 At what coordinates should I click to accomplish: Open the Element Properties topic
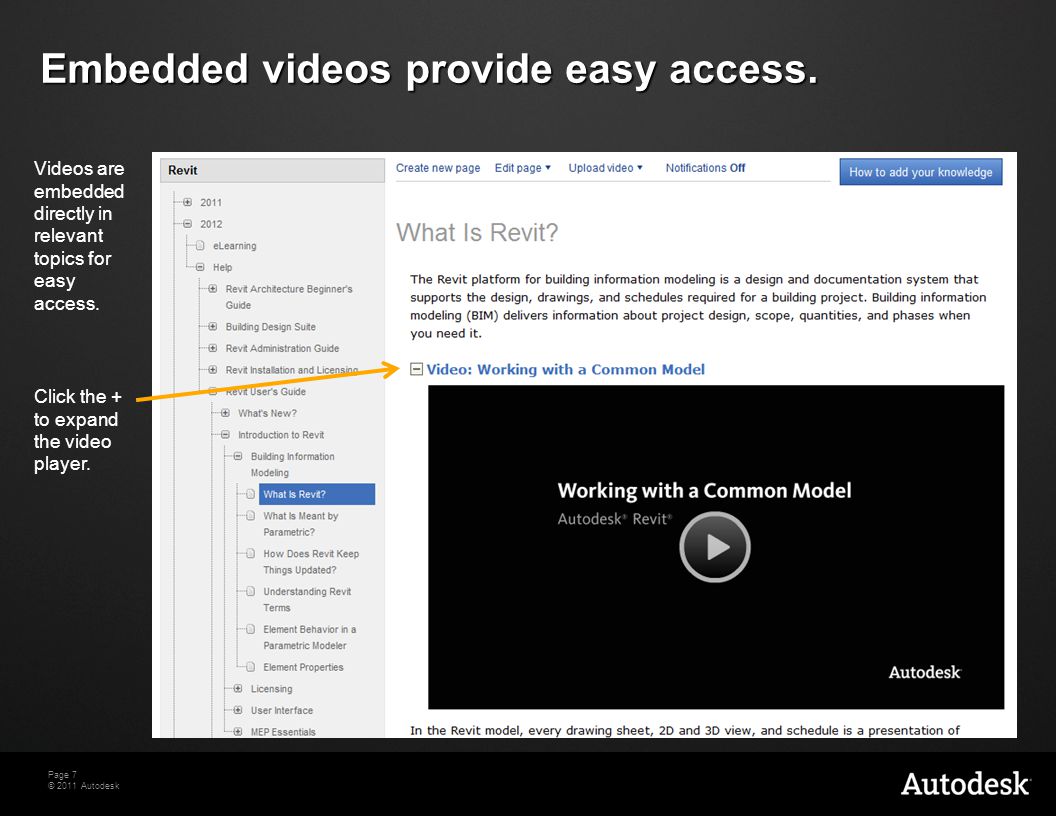tap(303, 667)
